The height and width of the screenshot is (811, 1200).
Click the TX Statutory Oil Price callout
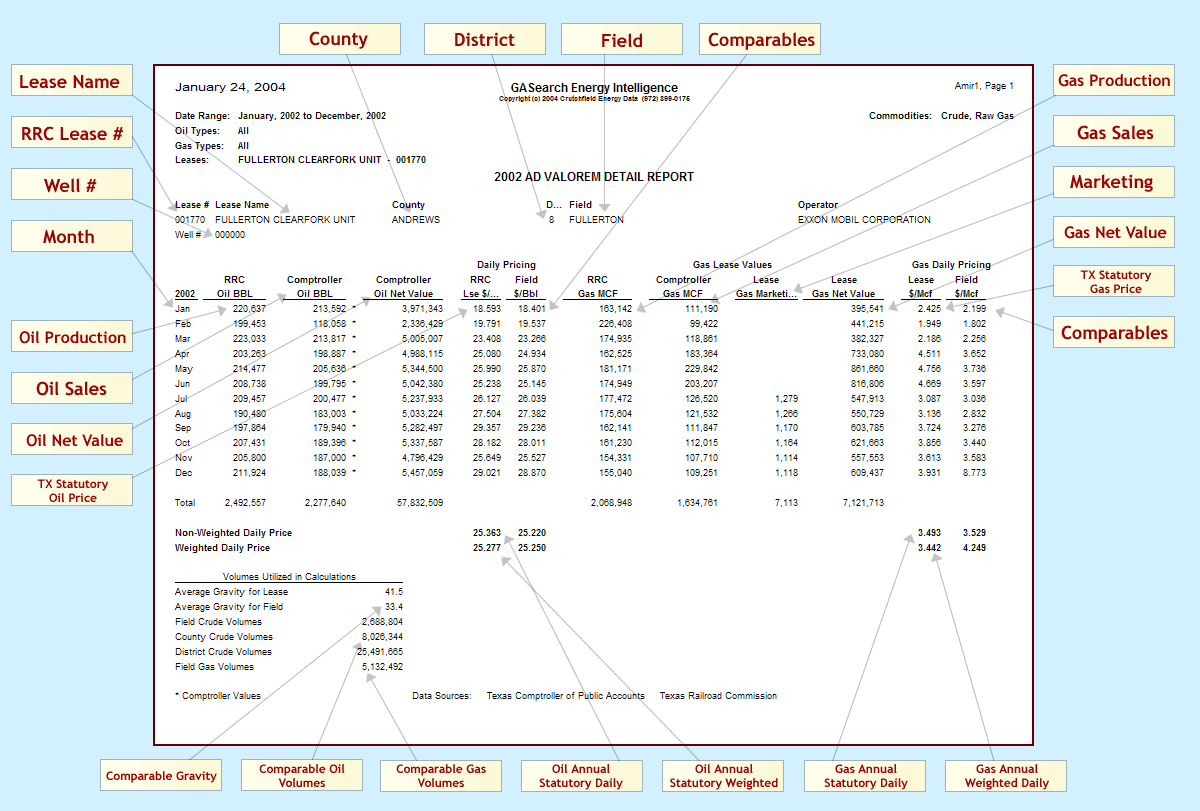(73, 490)
